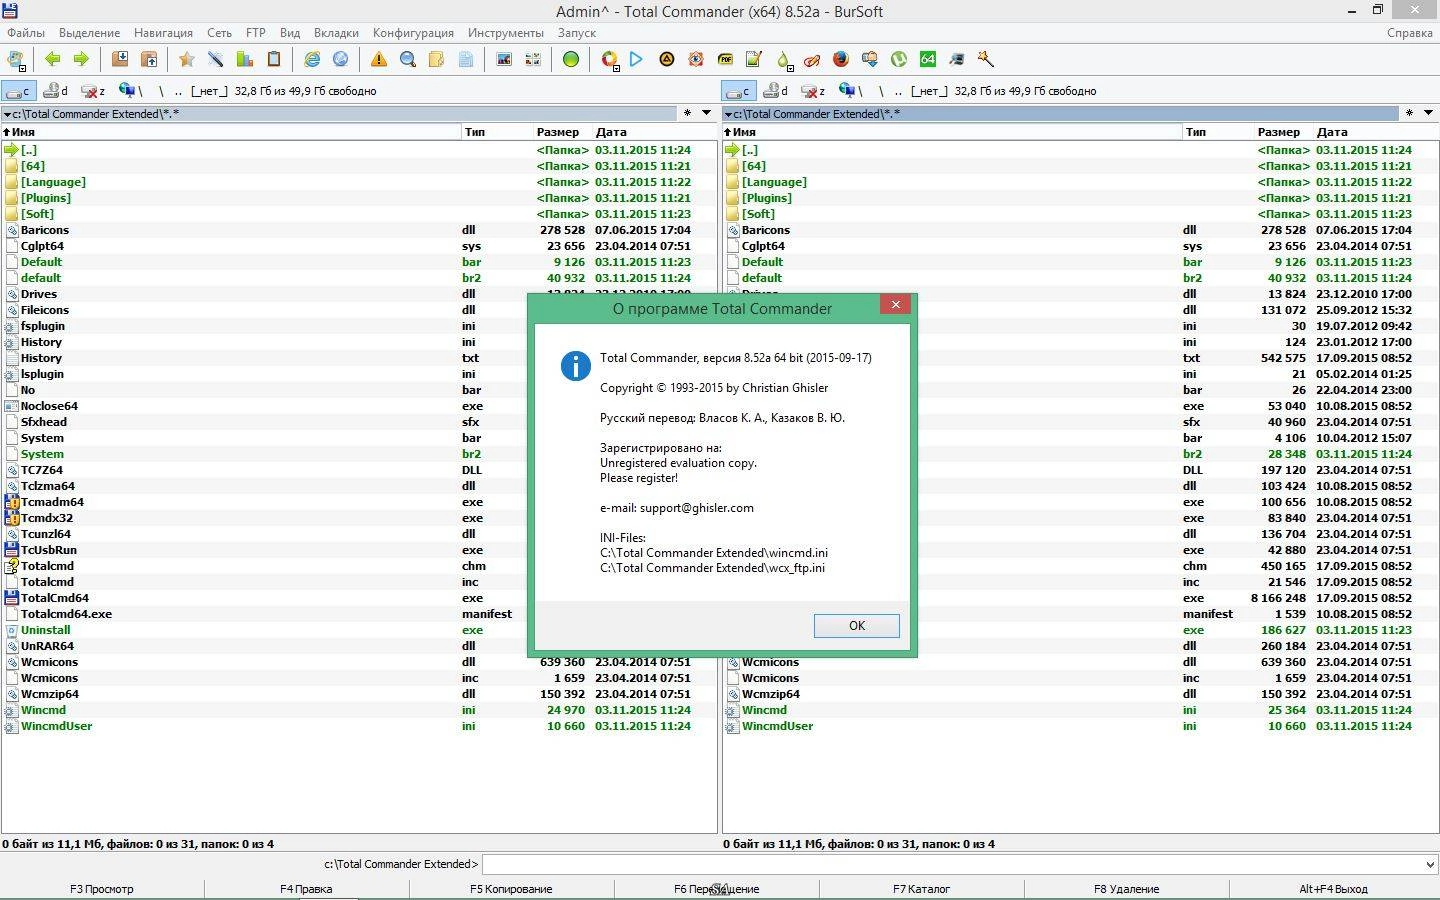Click root backslash button in left drive bar
Screen dimensions: 1440x900
click(x=160, y=91)
